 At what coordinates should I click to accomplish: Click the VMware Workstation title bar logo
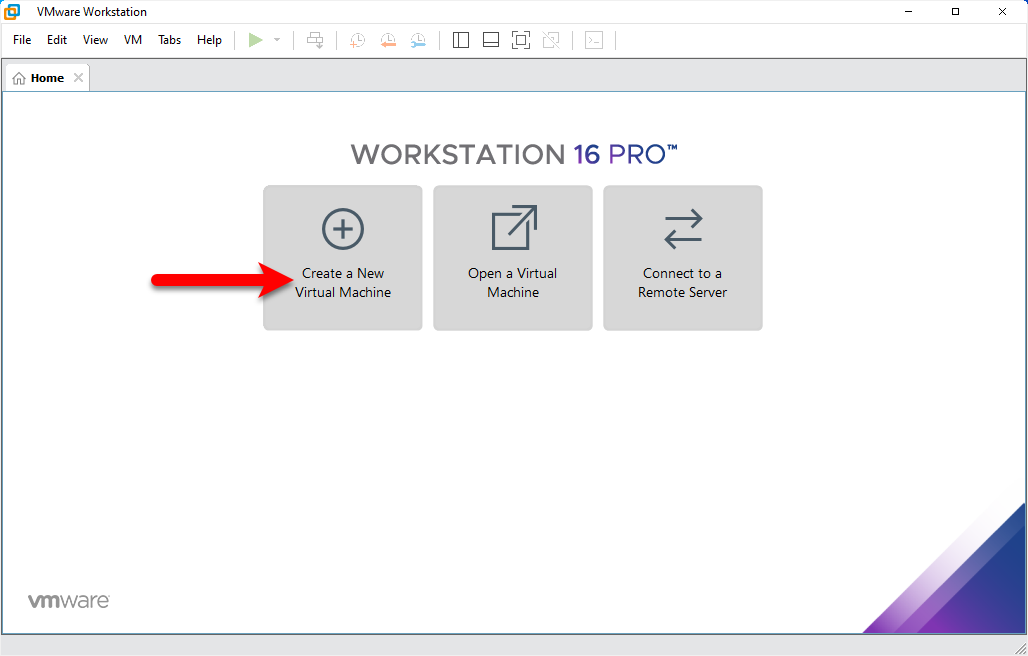12,11
